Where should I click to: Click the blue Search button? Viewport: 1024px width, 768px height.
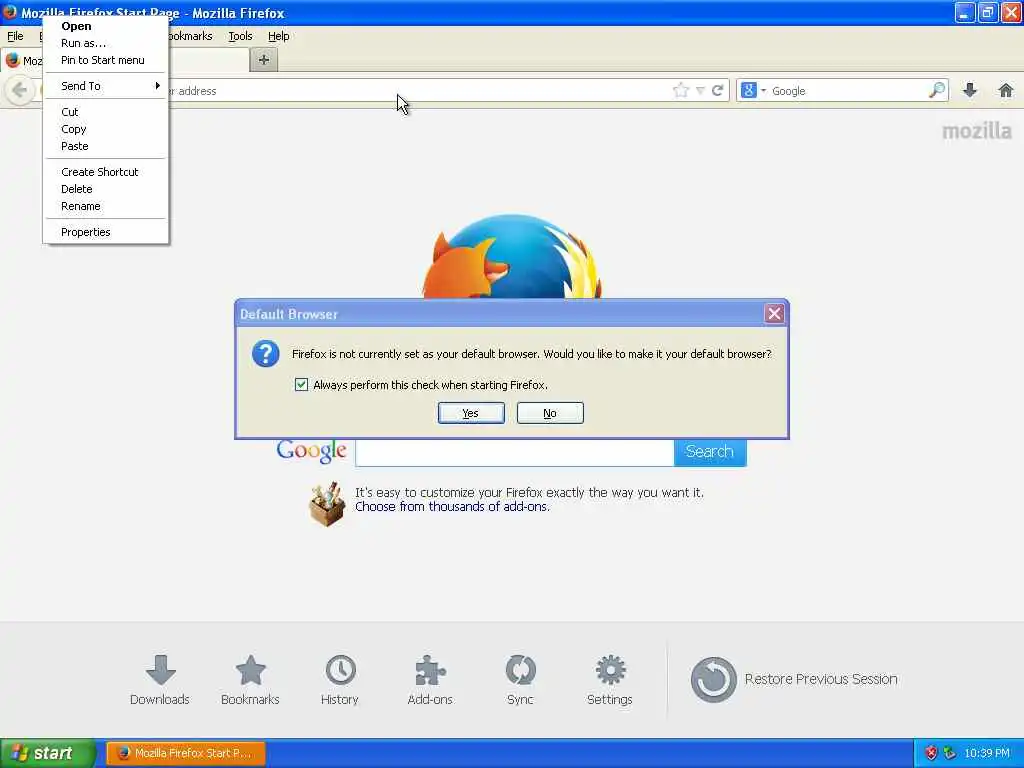point(710,452)
